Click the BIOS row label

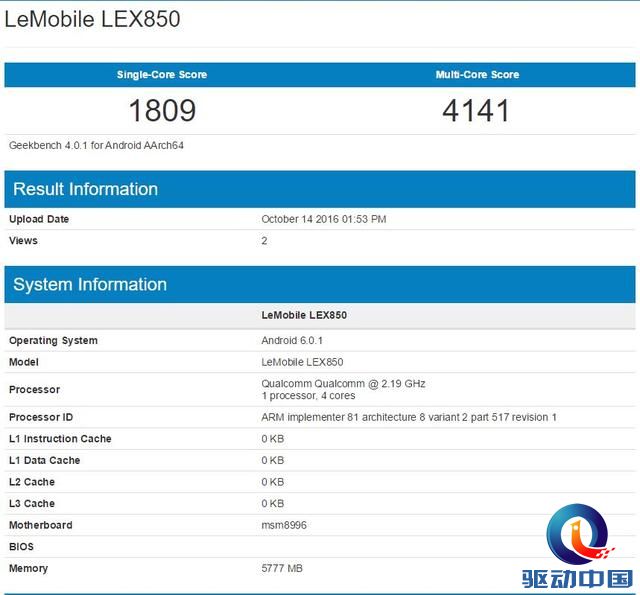21,547
